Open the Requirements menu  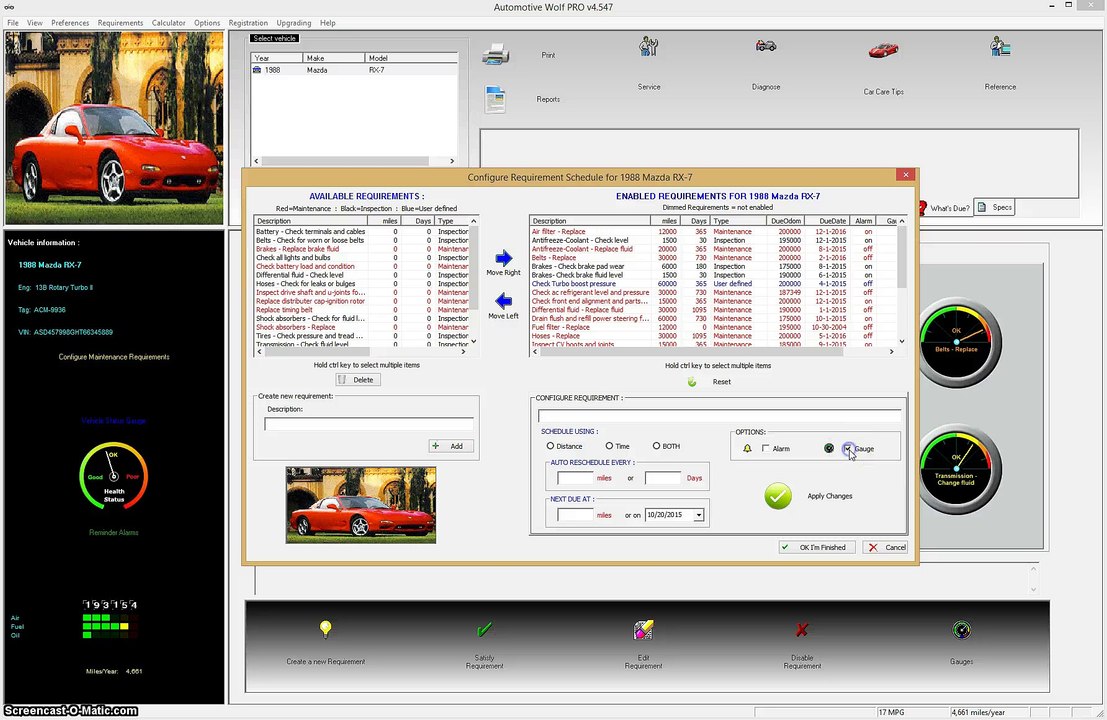pos(120,23)
